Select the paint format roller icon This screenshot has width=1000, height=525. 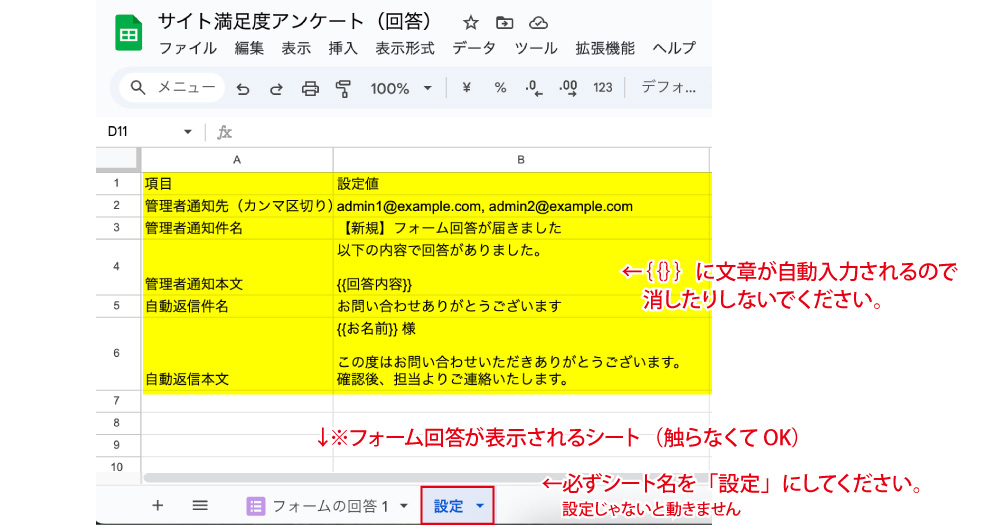click(x=344, y=89)
